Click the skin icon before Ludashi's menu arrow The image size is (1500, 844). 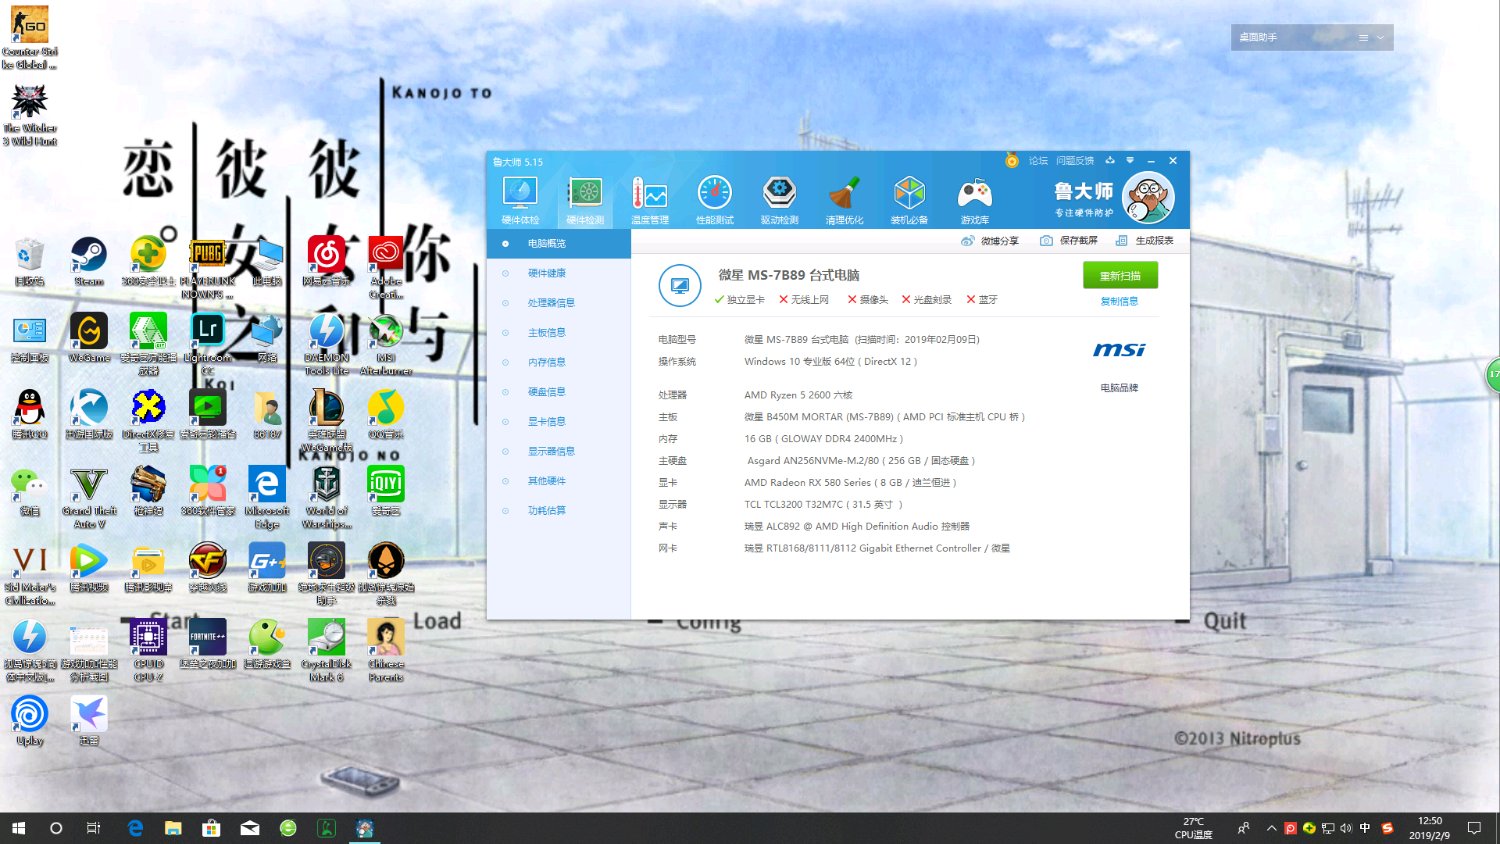[x=1110, y=160]
